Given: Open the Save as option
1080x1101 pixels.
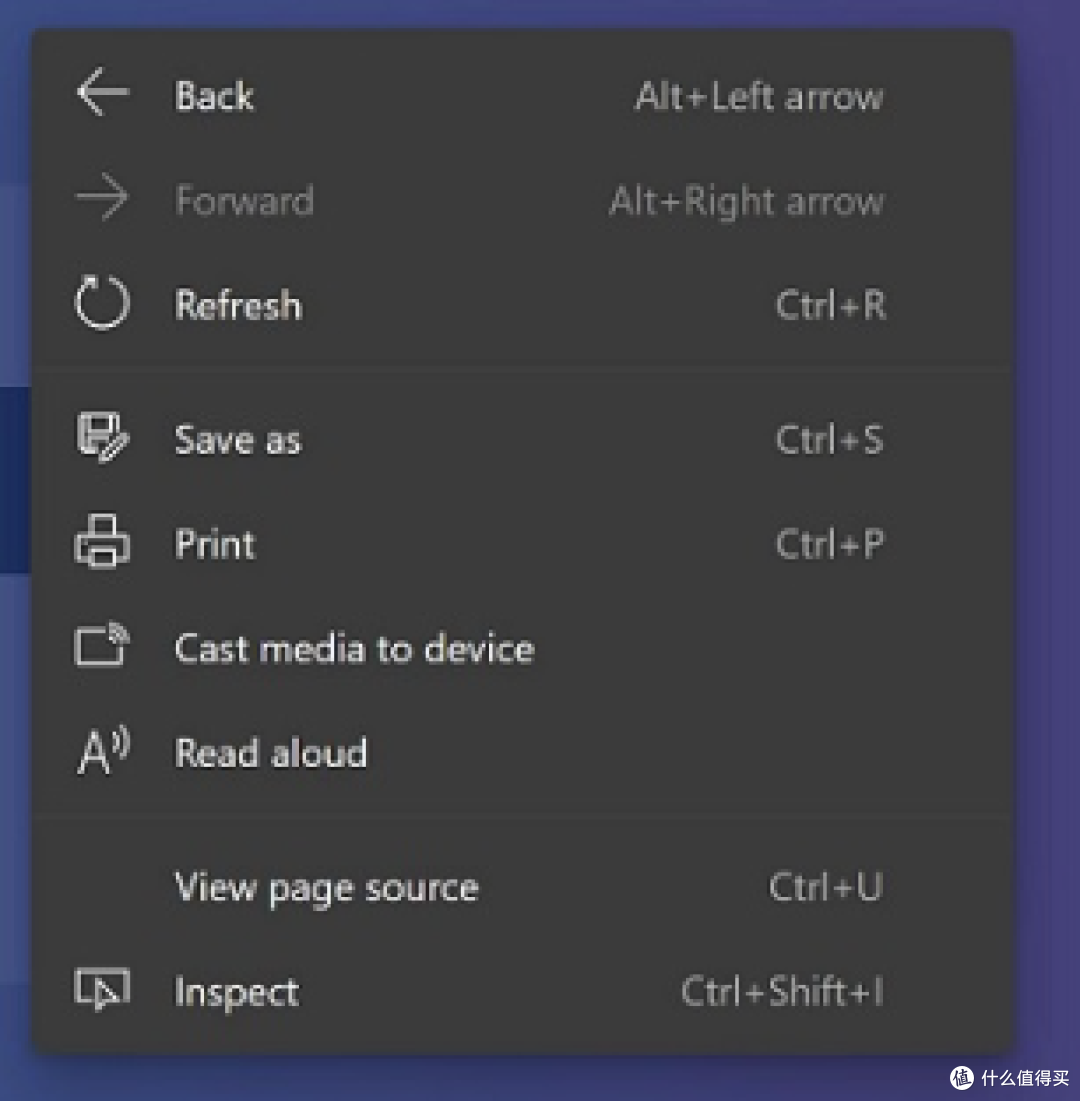Looking at the screenshot, I should pos(522,439).
